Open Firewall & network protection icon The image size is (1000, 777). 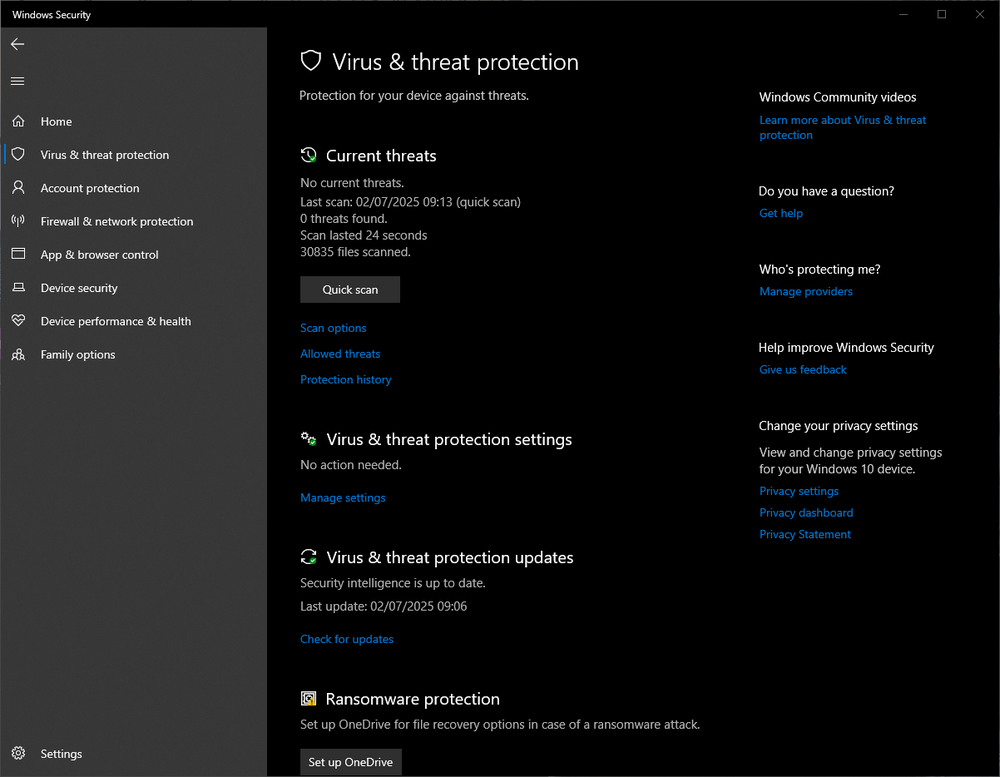pos(18,221)
